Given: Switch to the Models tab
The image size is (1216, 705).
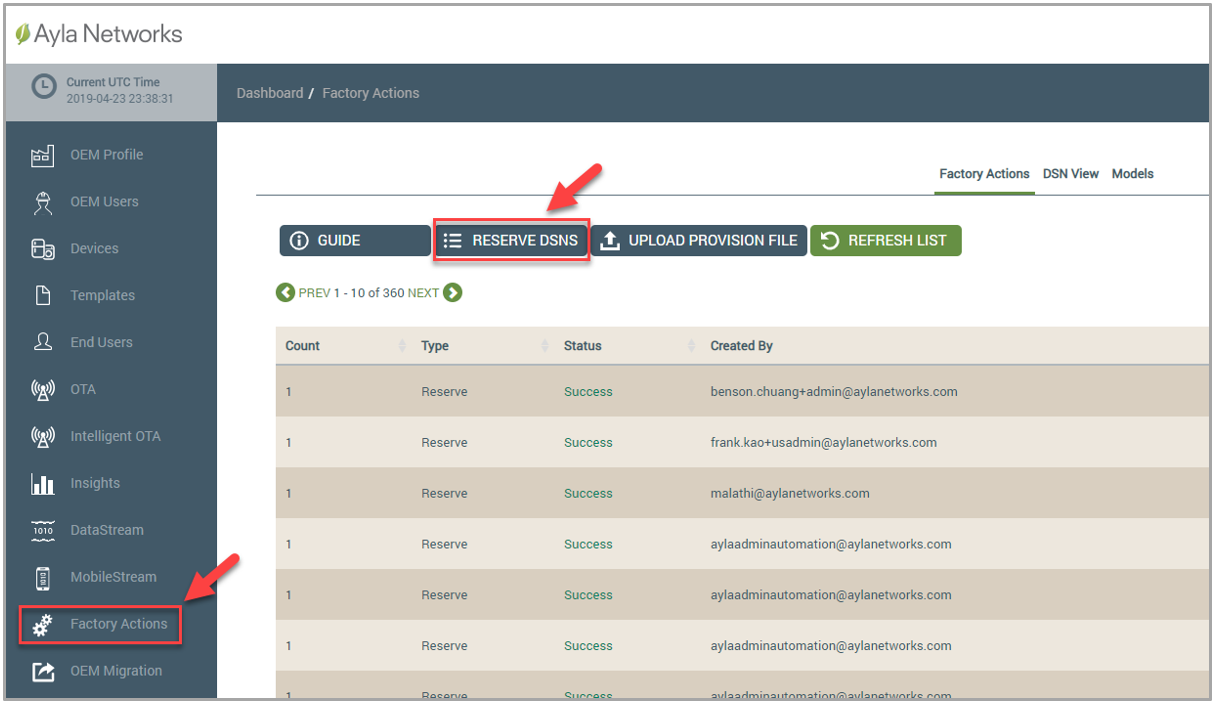Looking at the screenshot, I should tap(1132, 174).
